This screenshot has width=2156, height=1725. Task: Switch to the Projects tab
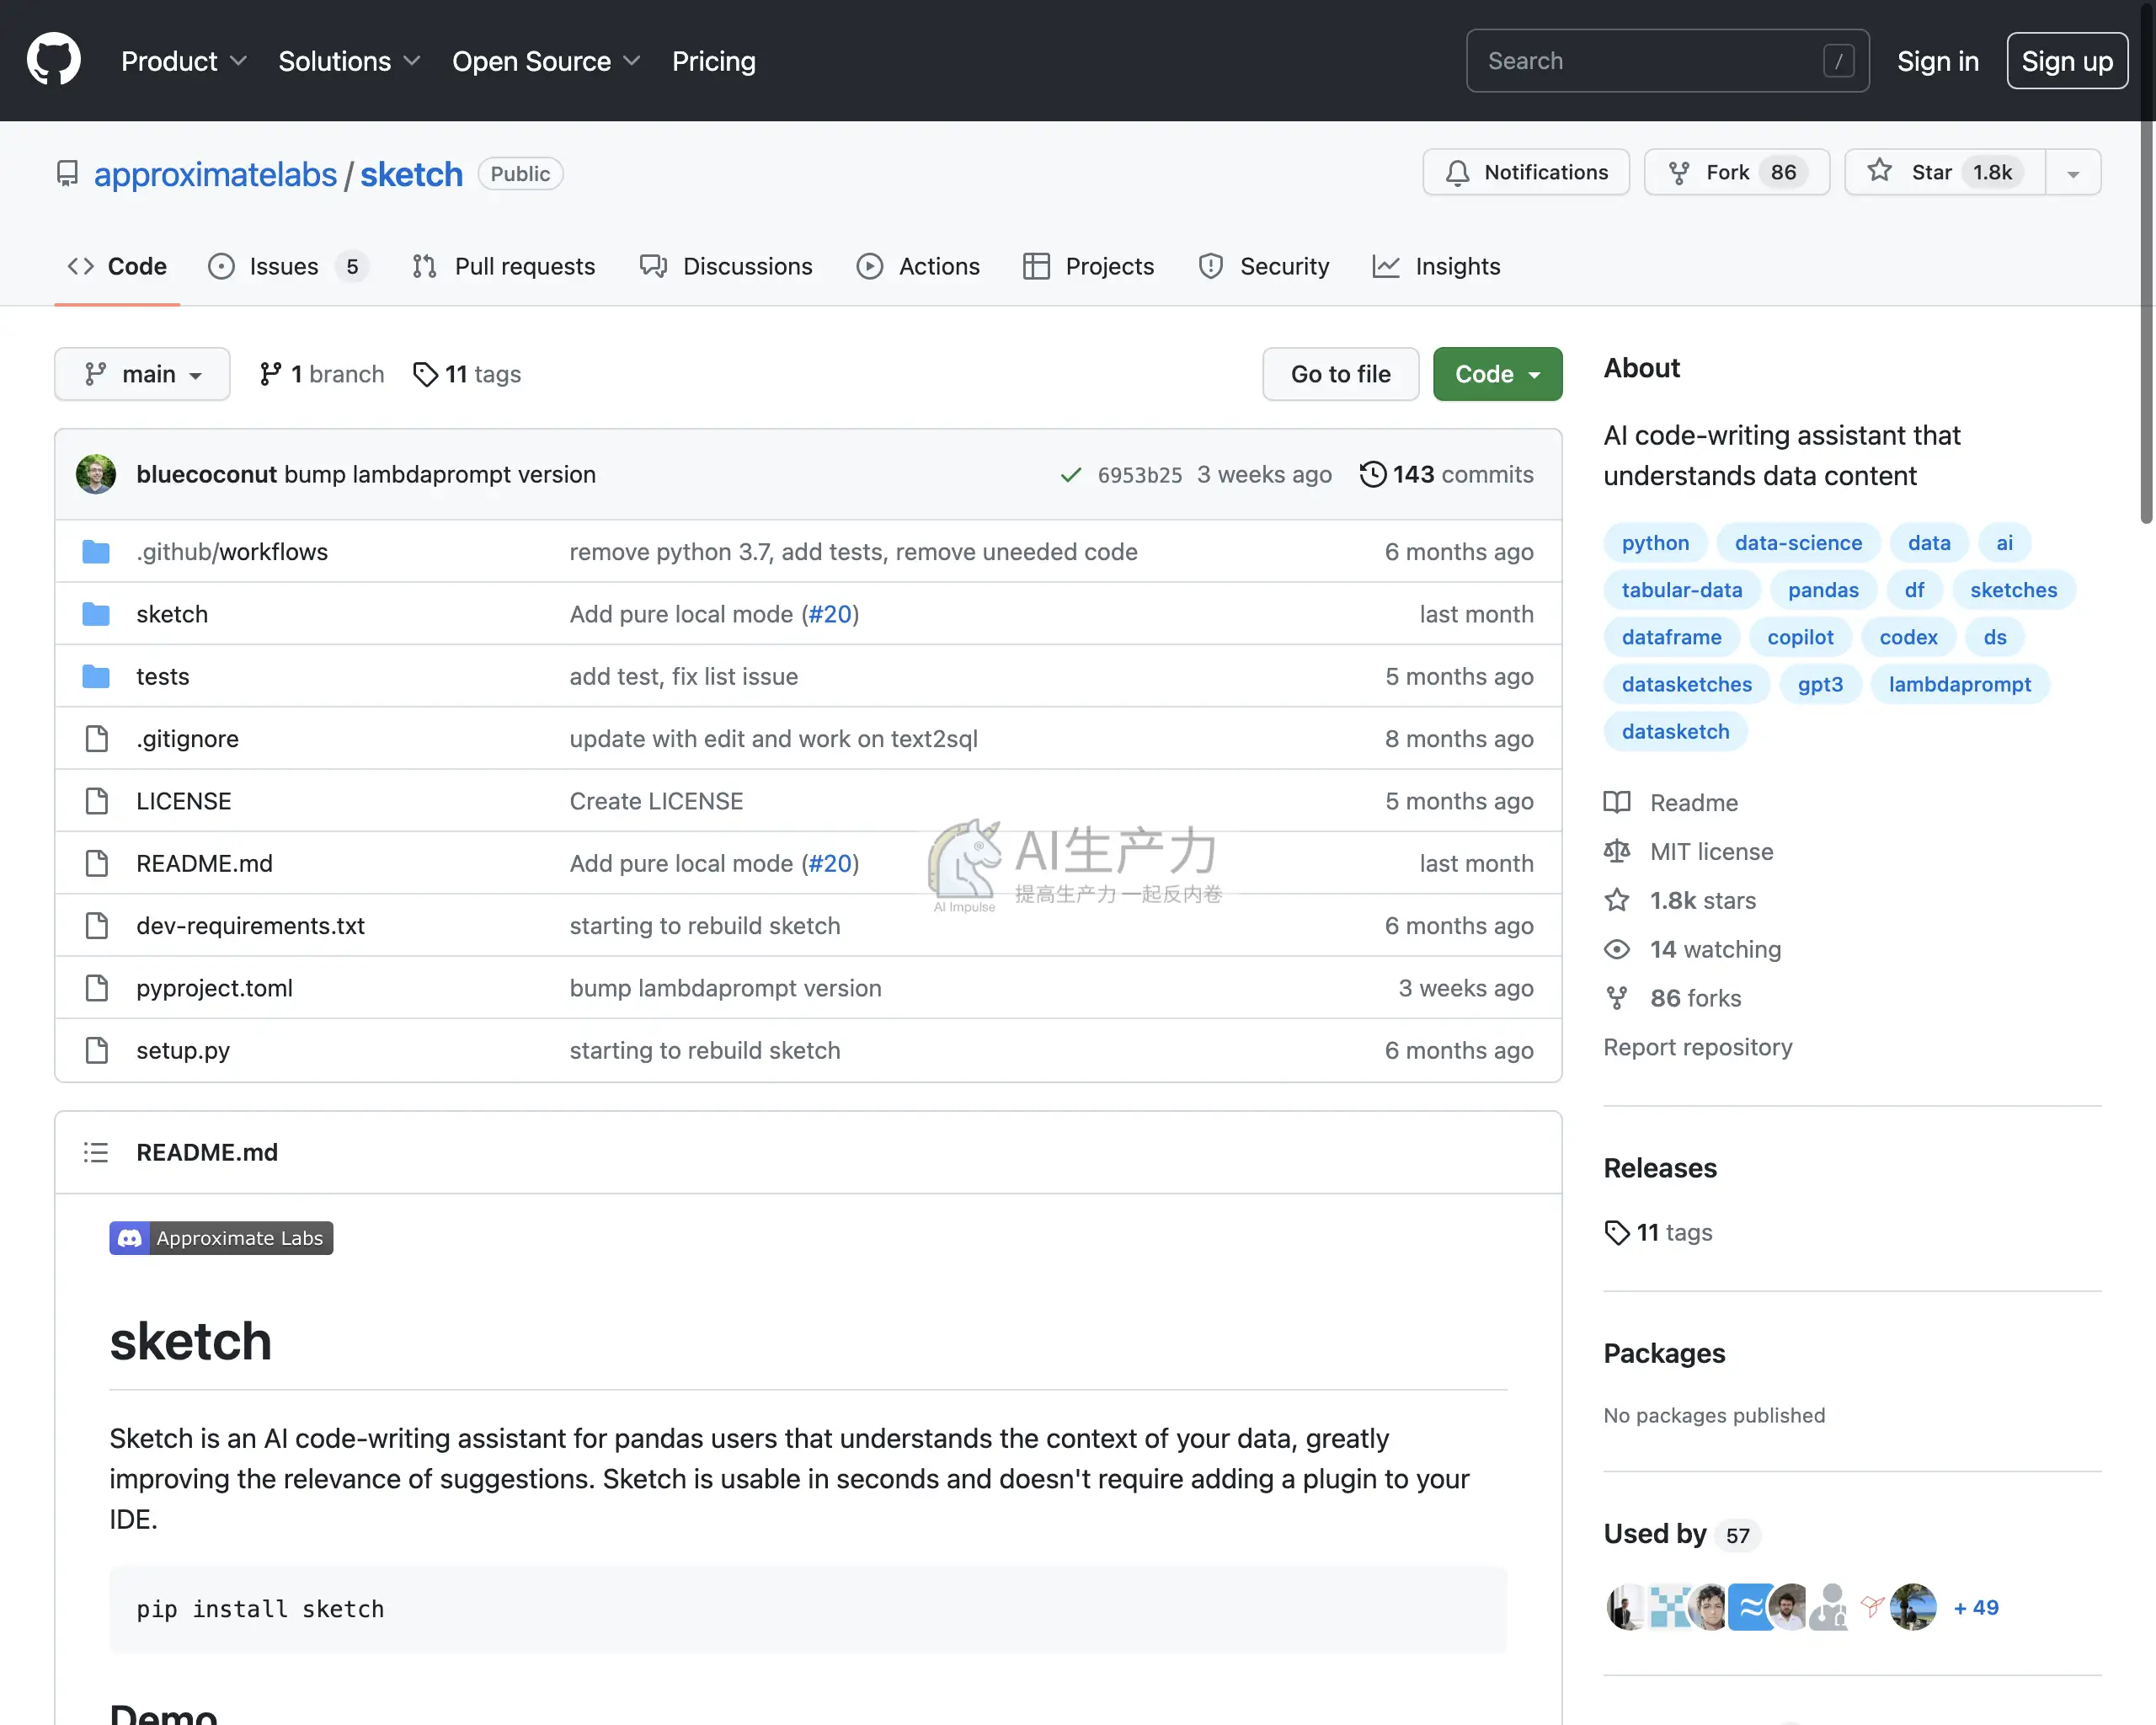pyautogui.click(x=1088, y=266)
